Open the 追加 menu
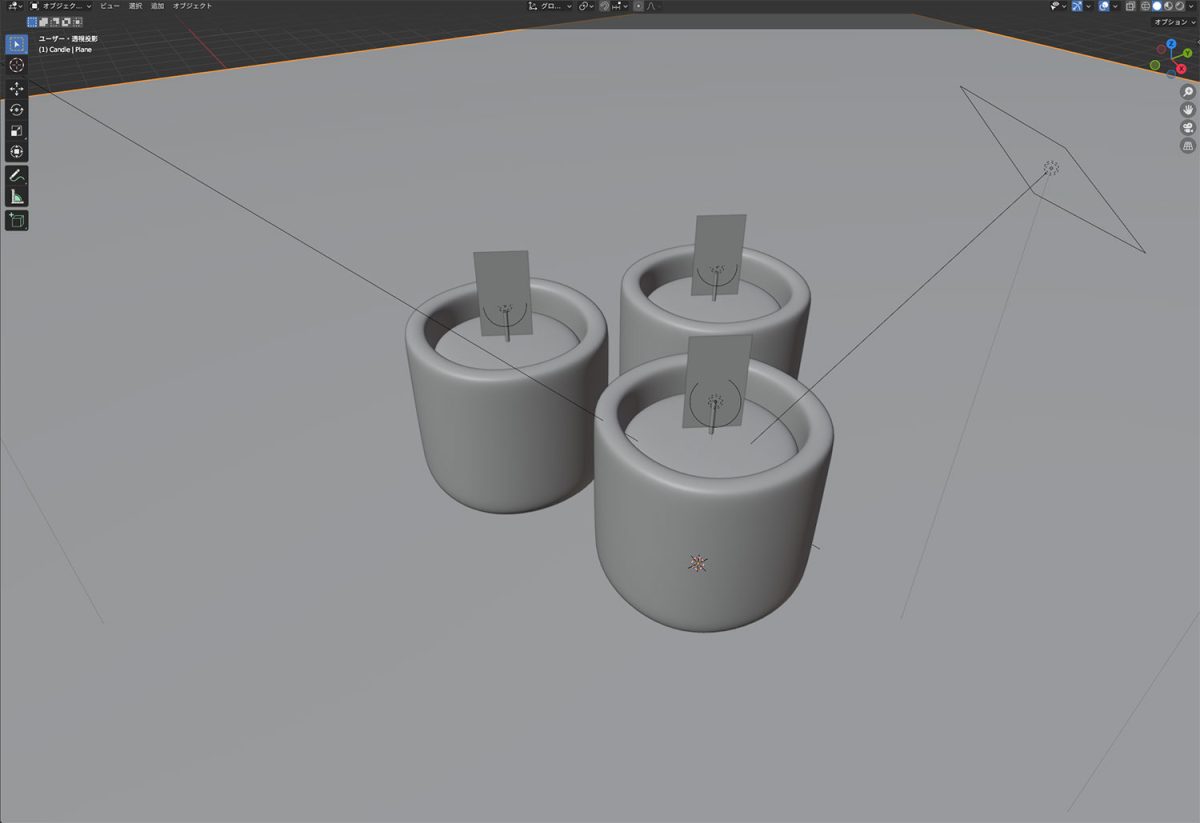1200x823 pixels. [x=157, y=6]
